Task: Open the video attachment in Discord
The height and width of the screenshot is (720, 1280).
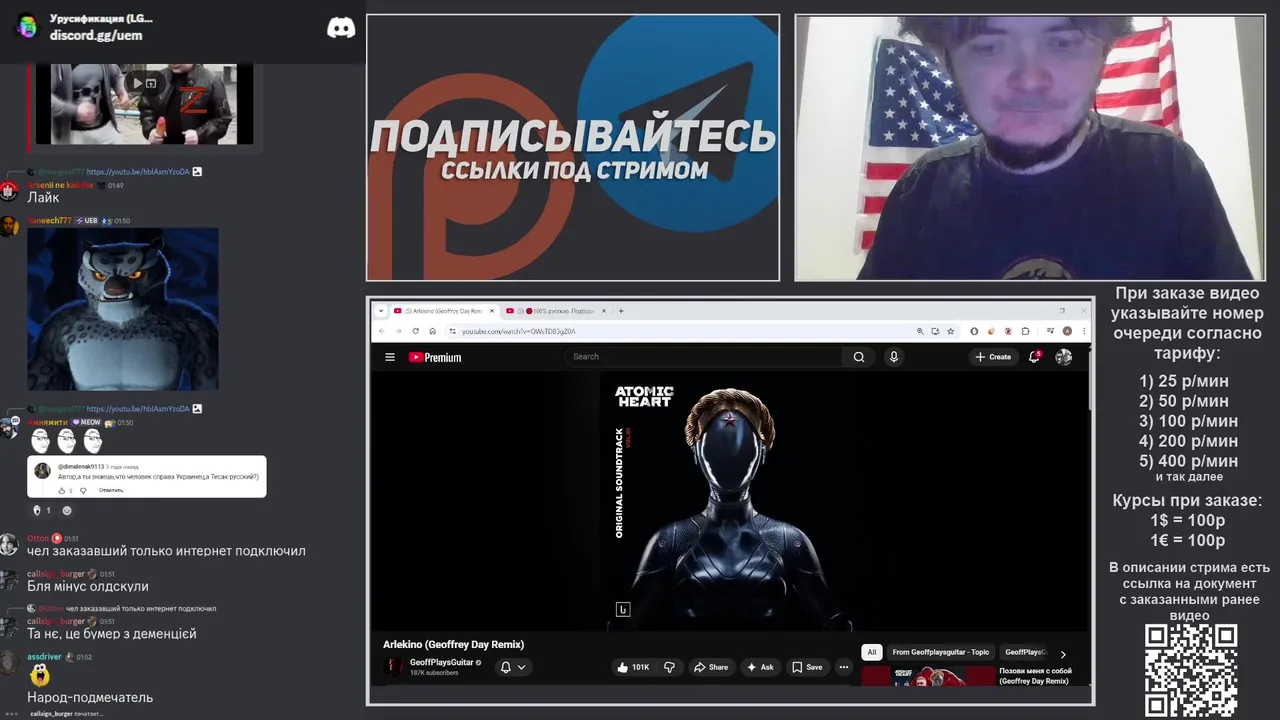Action: (145, 104)
